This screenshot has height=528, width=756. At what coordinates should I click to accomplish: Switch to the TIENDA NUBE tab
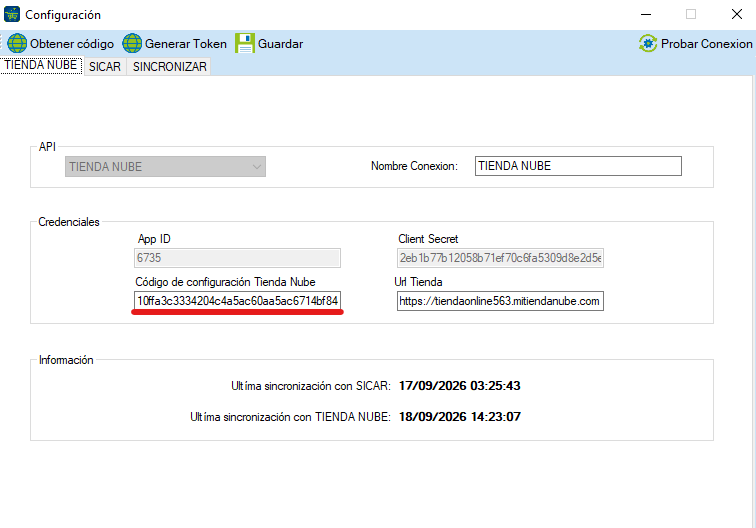click(41, 65)
